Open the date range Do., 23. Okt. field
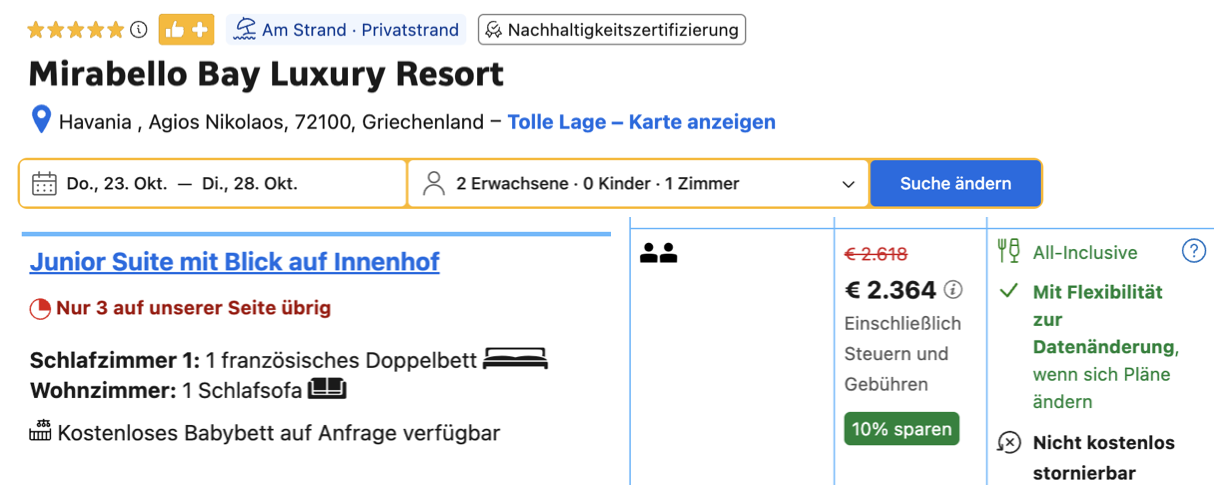Screen dimensions: 1230x498 pyautogui.click(x=213, y=184)
